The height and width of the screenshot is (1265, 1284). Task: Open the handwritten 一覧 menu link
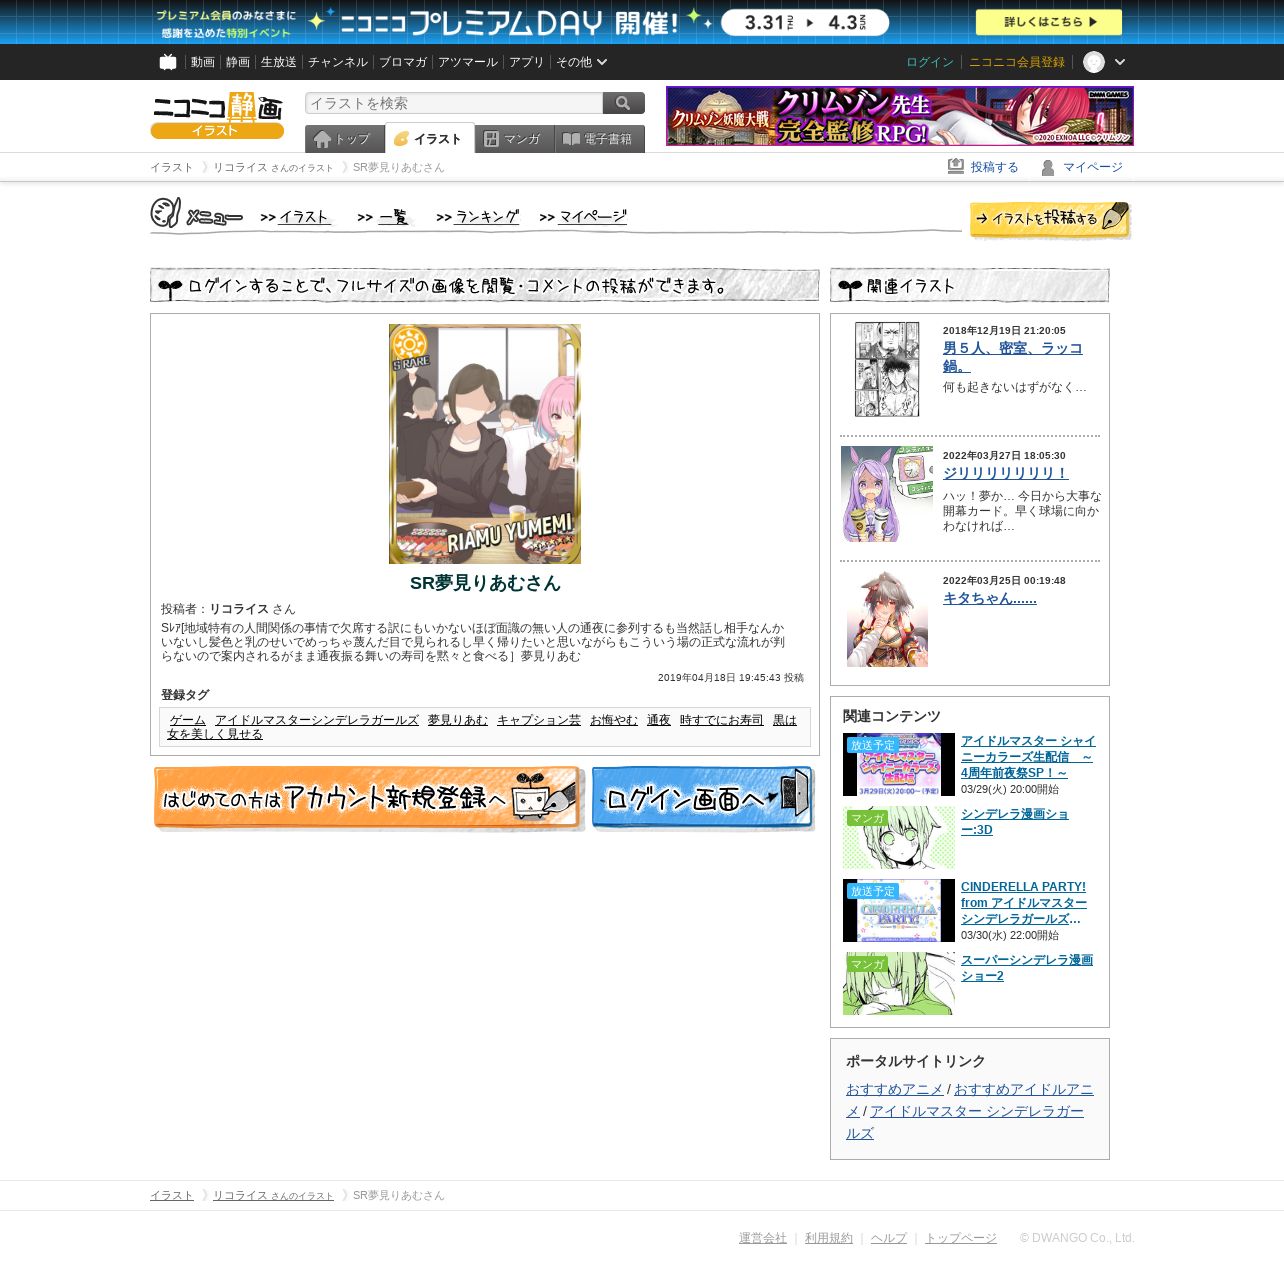pyautogui.click(x=385, y=217)
